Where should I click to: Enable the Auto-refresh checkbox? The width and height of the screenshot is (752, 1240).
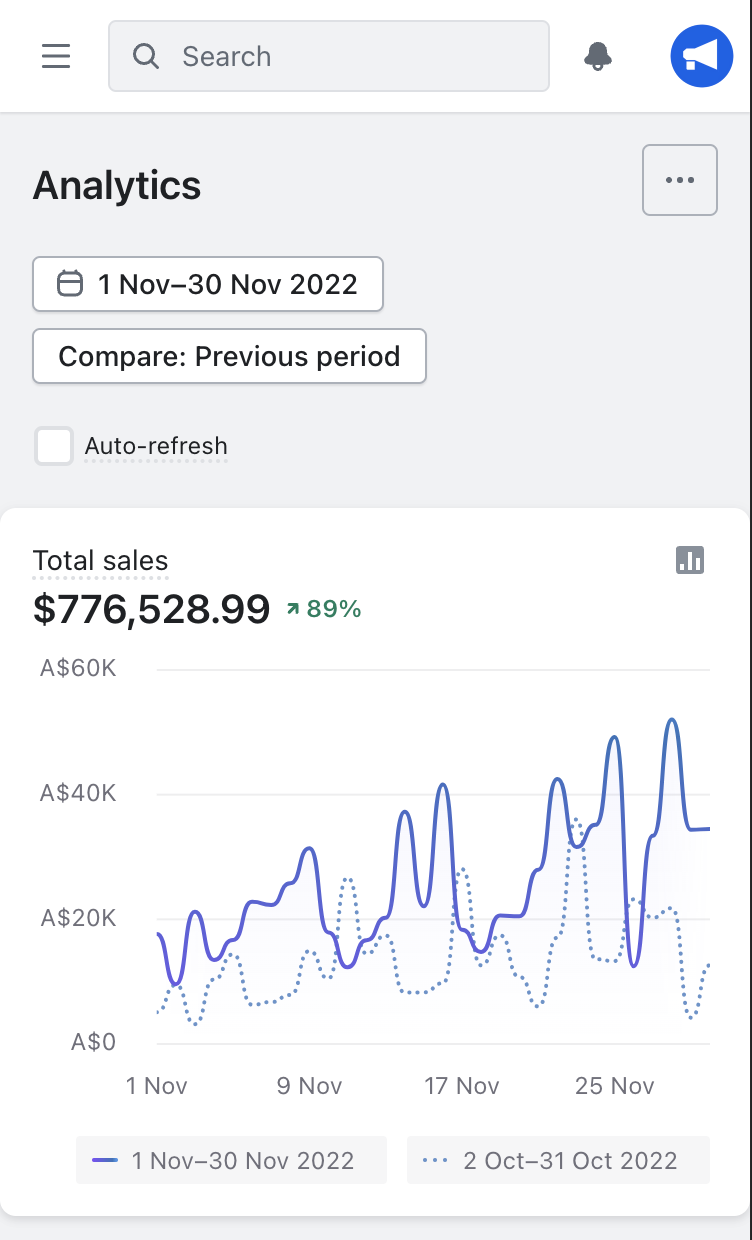point(54,446)
